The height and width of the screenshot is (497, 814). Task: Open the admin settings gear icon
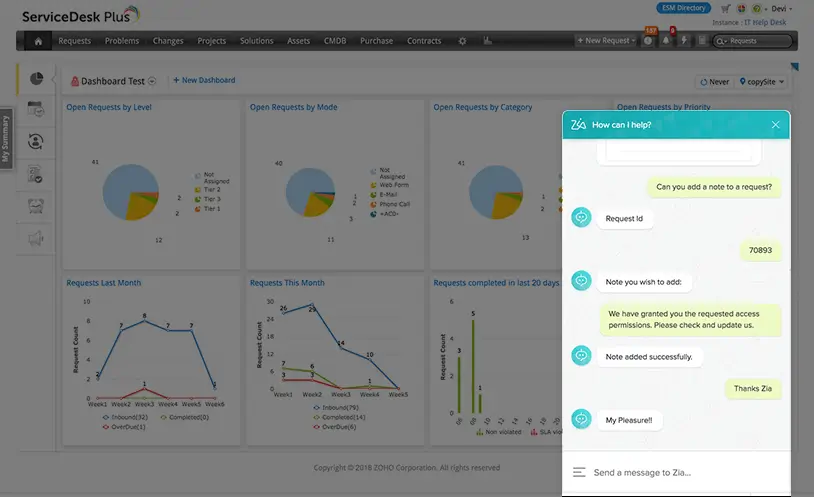[x=462, y=41]
